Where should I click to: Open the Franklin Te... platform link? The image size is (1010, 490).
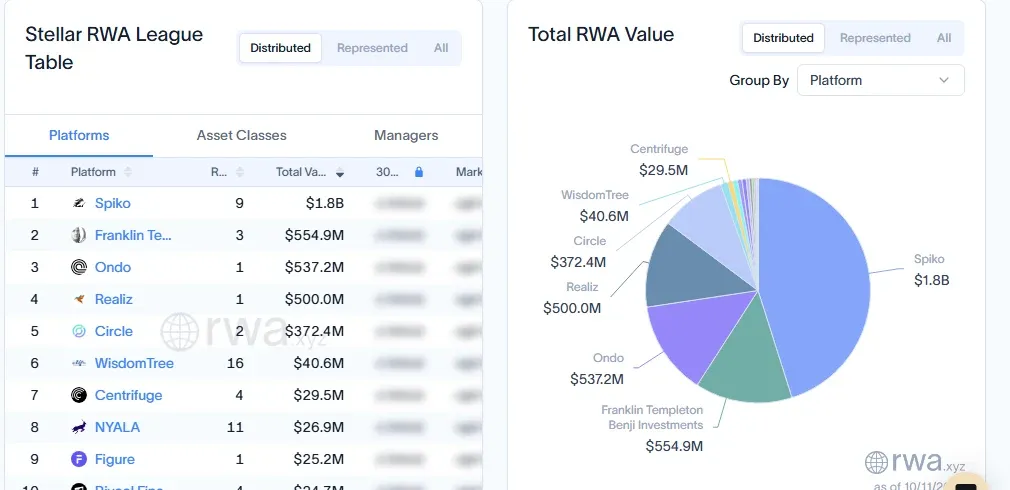tap(133, 235)
